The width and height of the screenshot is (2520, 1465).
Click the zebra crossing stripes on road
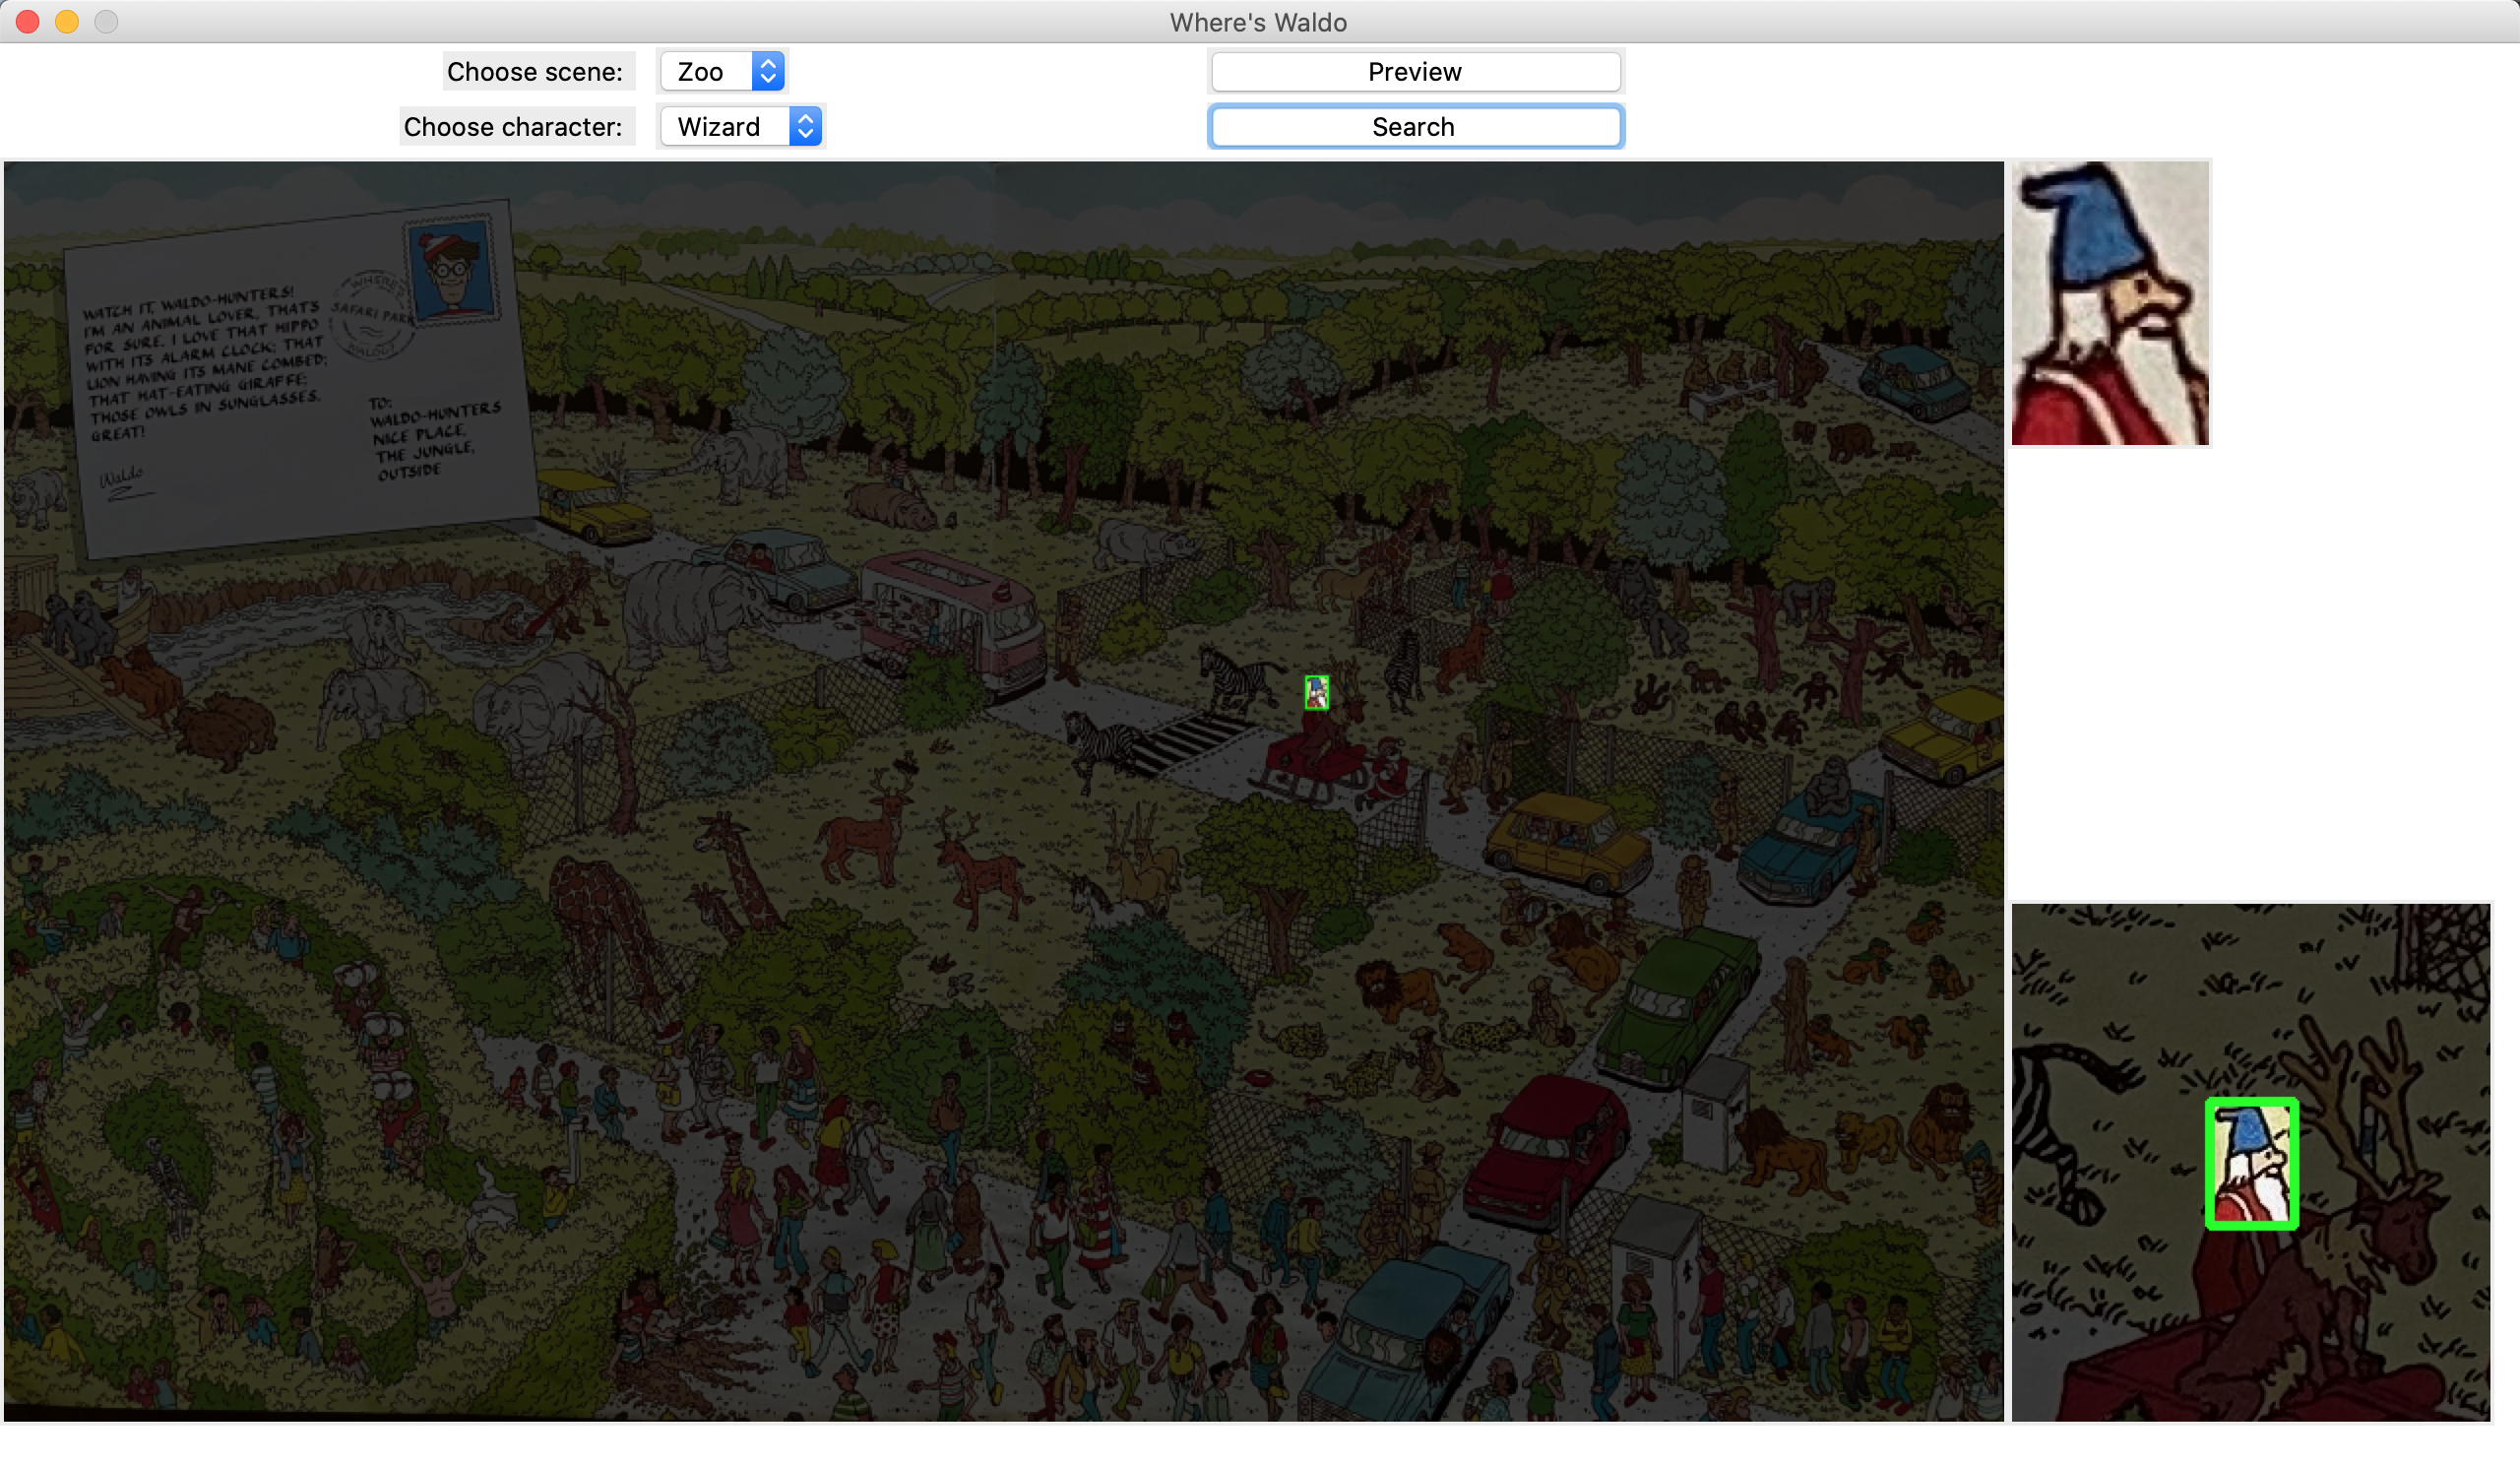[1190, 742]
